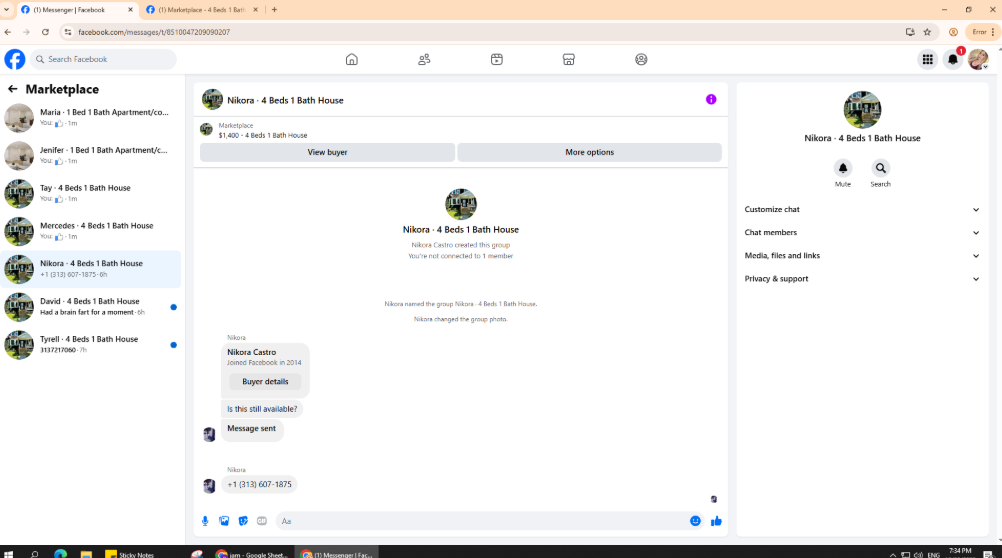Open the $1,400 - 4 Beds listing link
The height and width of the screenshot is (558, 1002).
pyautogui.click(x=263, y=136)
